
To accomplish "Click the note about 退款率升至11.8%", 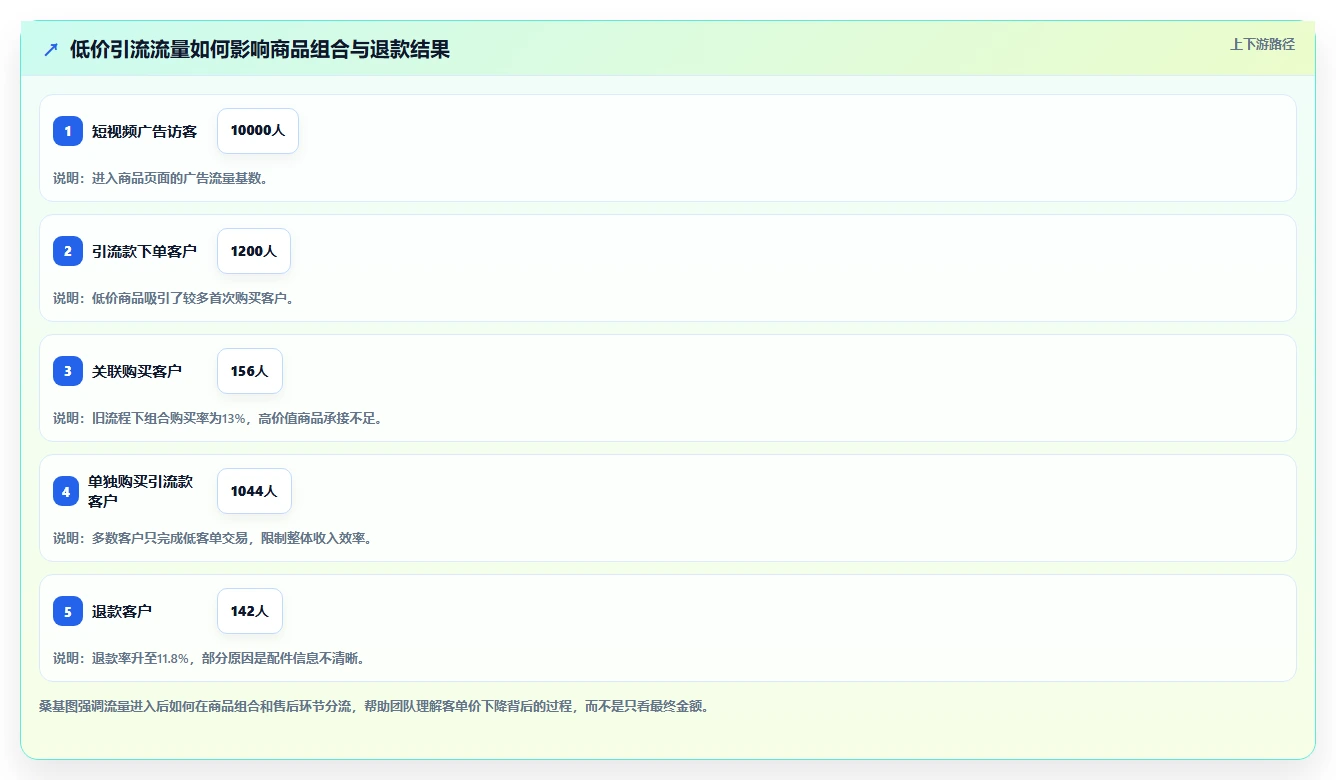I will [209, 658].
